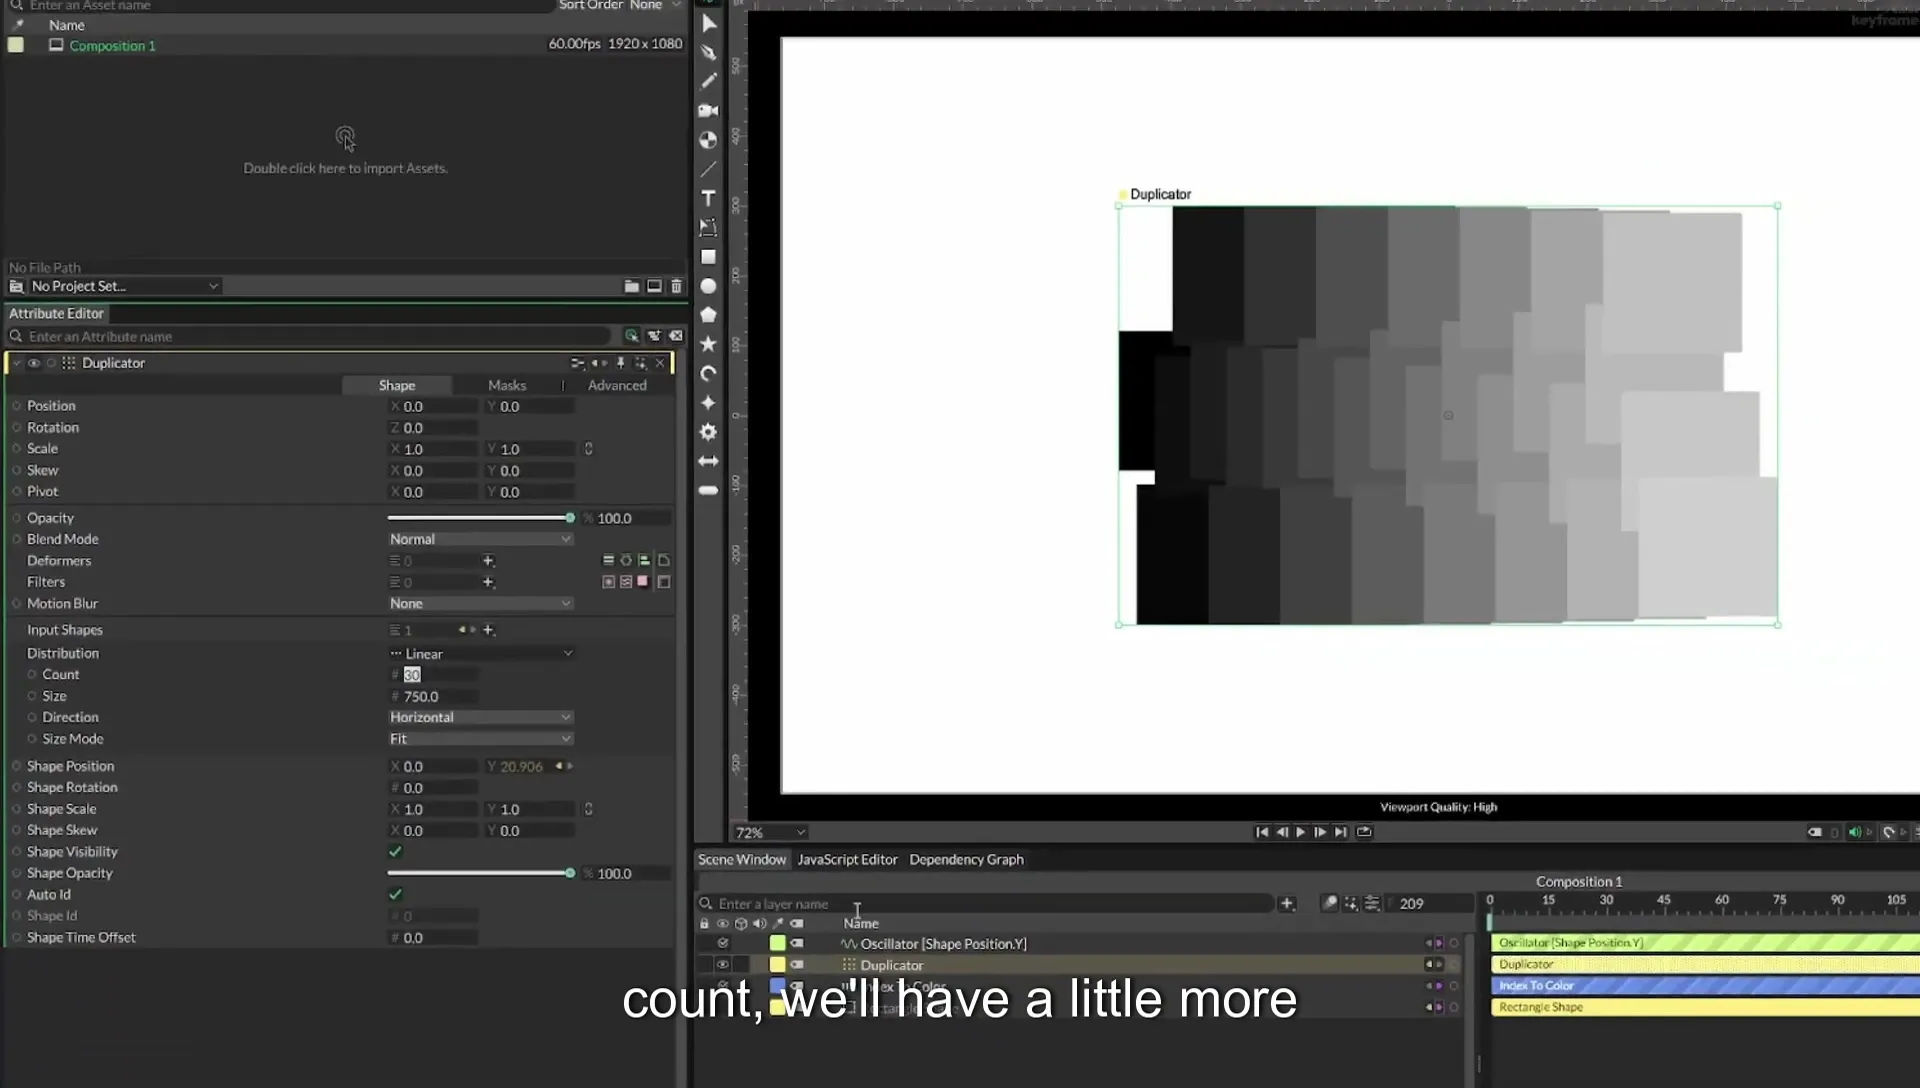The height and width of the screenshot is (1088, 1920).
Task: Switch to the Masks tab
Action: click(x=507, y=385)
